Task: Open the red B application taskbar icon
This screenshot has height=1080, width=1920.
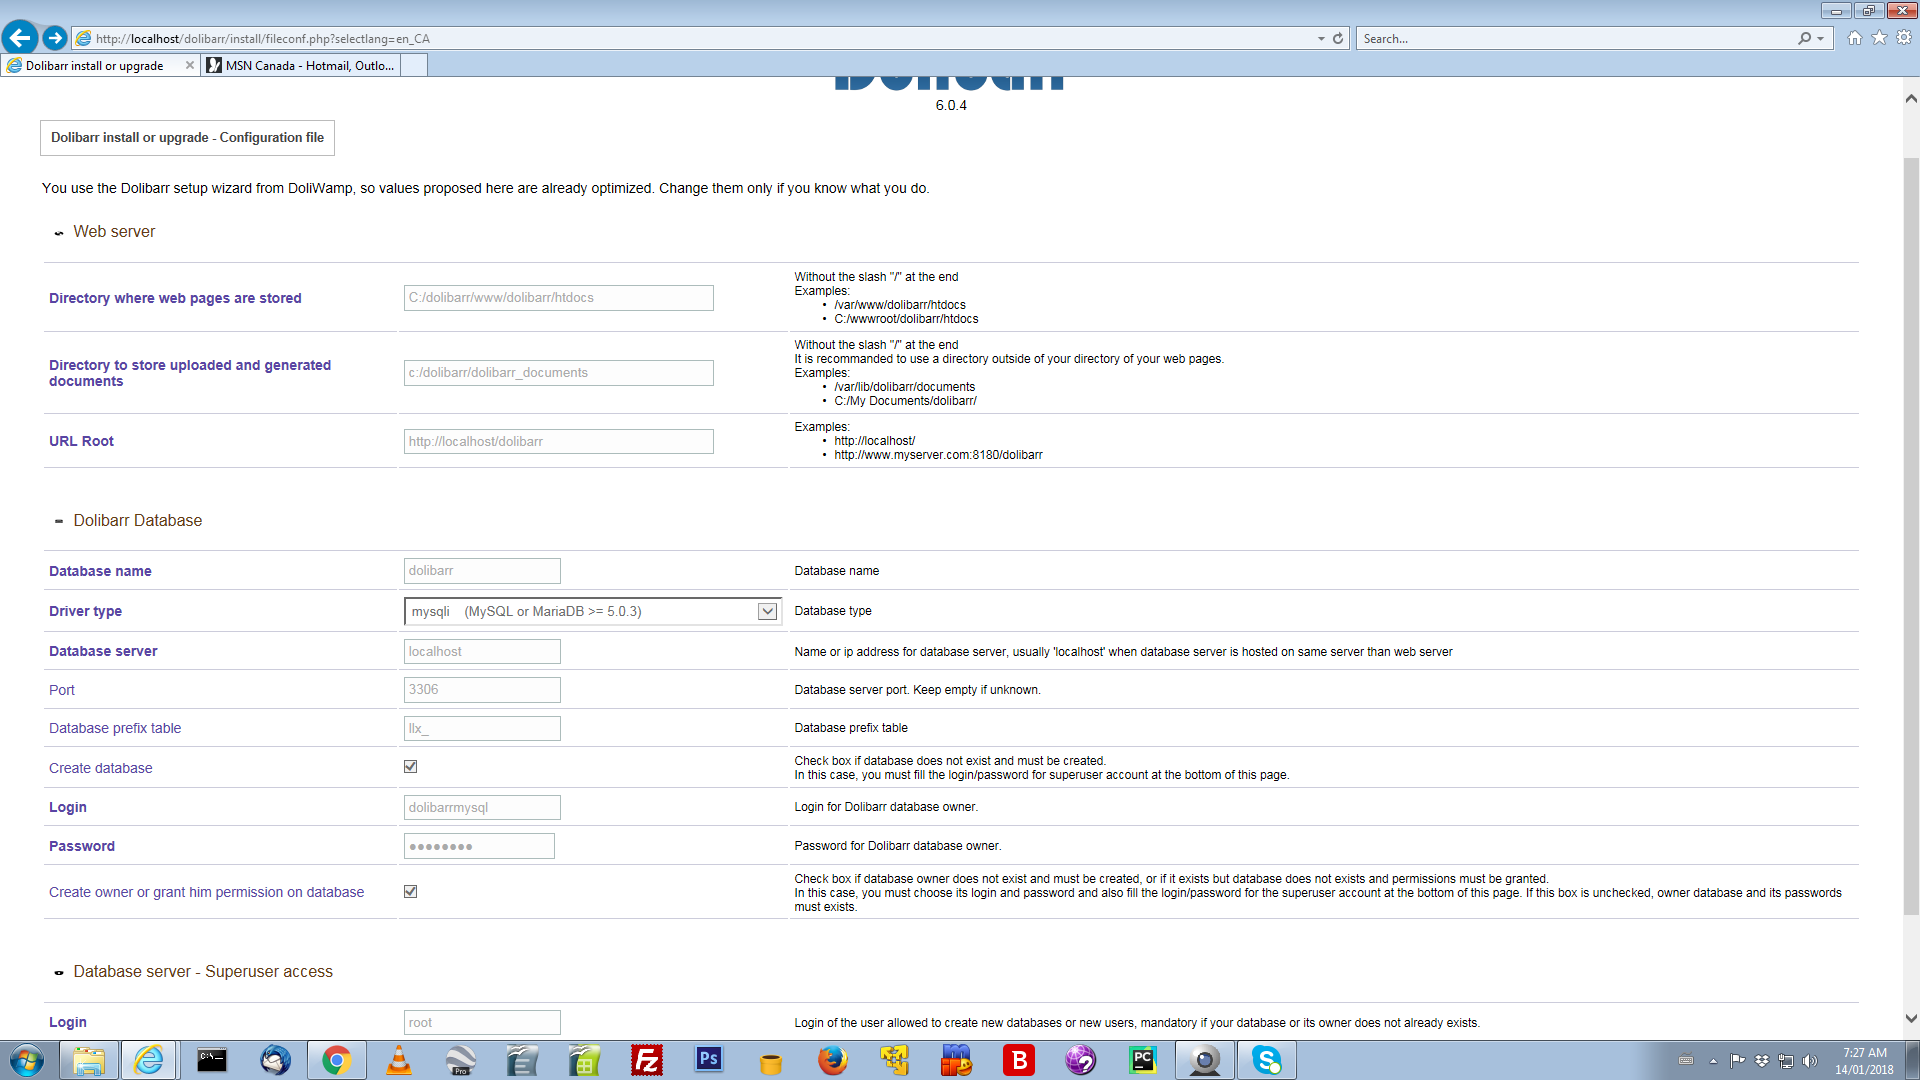Action: pos(1019,1060)
